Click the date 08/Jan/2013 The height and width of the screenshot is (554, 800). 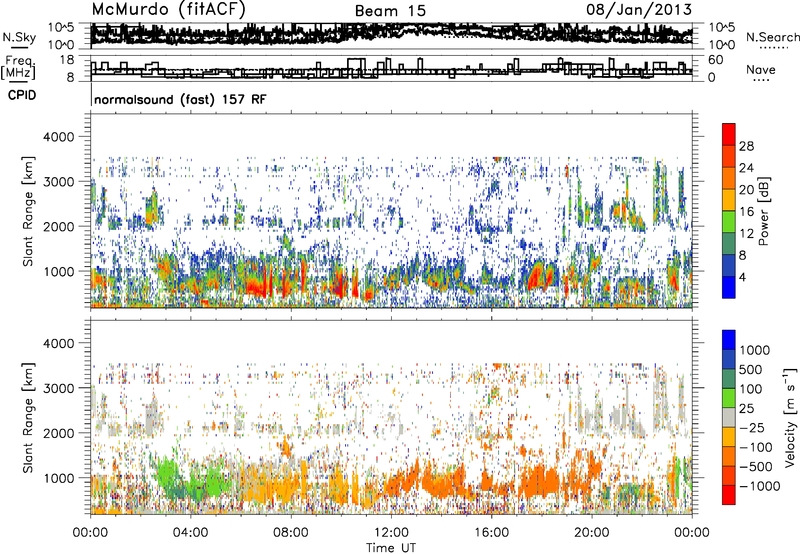(639, 10)
